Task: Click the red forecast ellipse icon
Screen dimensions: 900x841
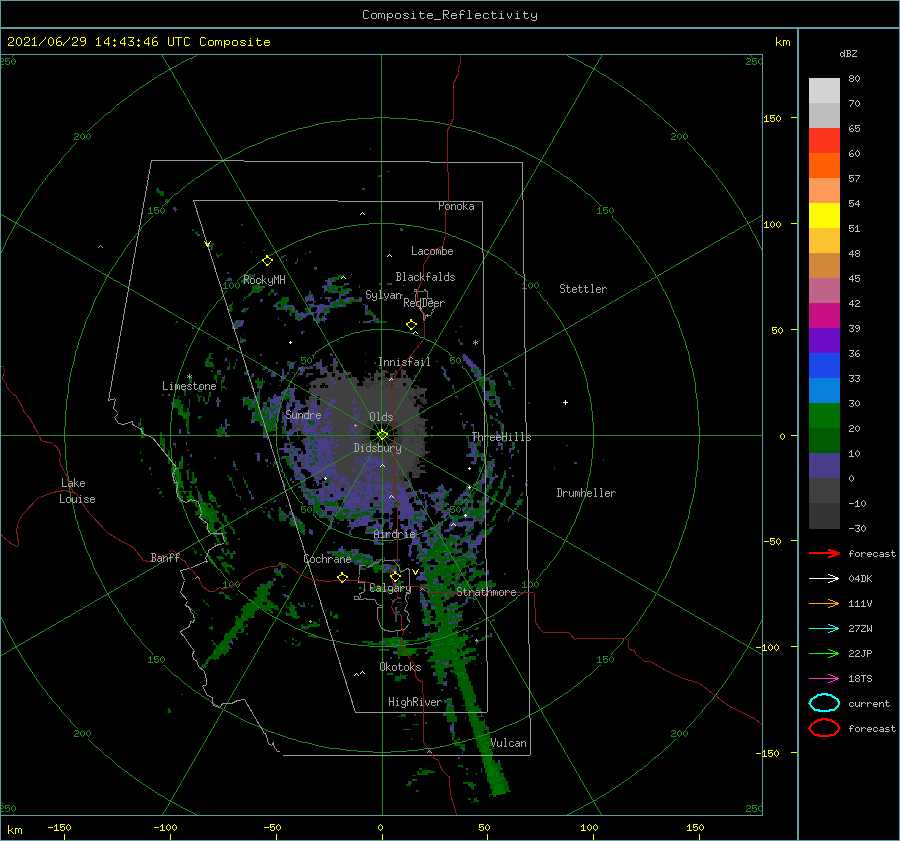Action: click(x=824, y=728)
